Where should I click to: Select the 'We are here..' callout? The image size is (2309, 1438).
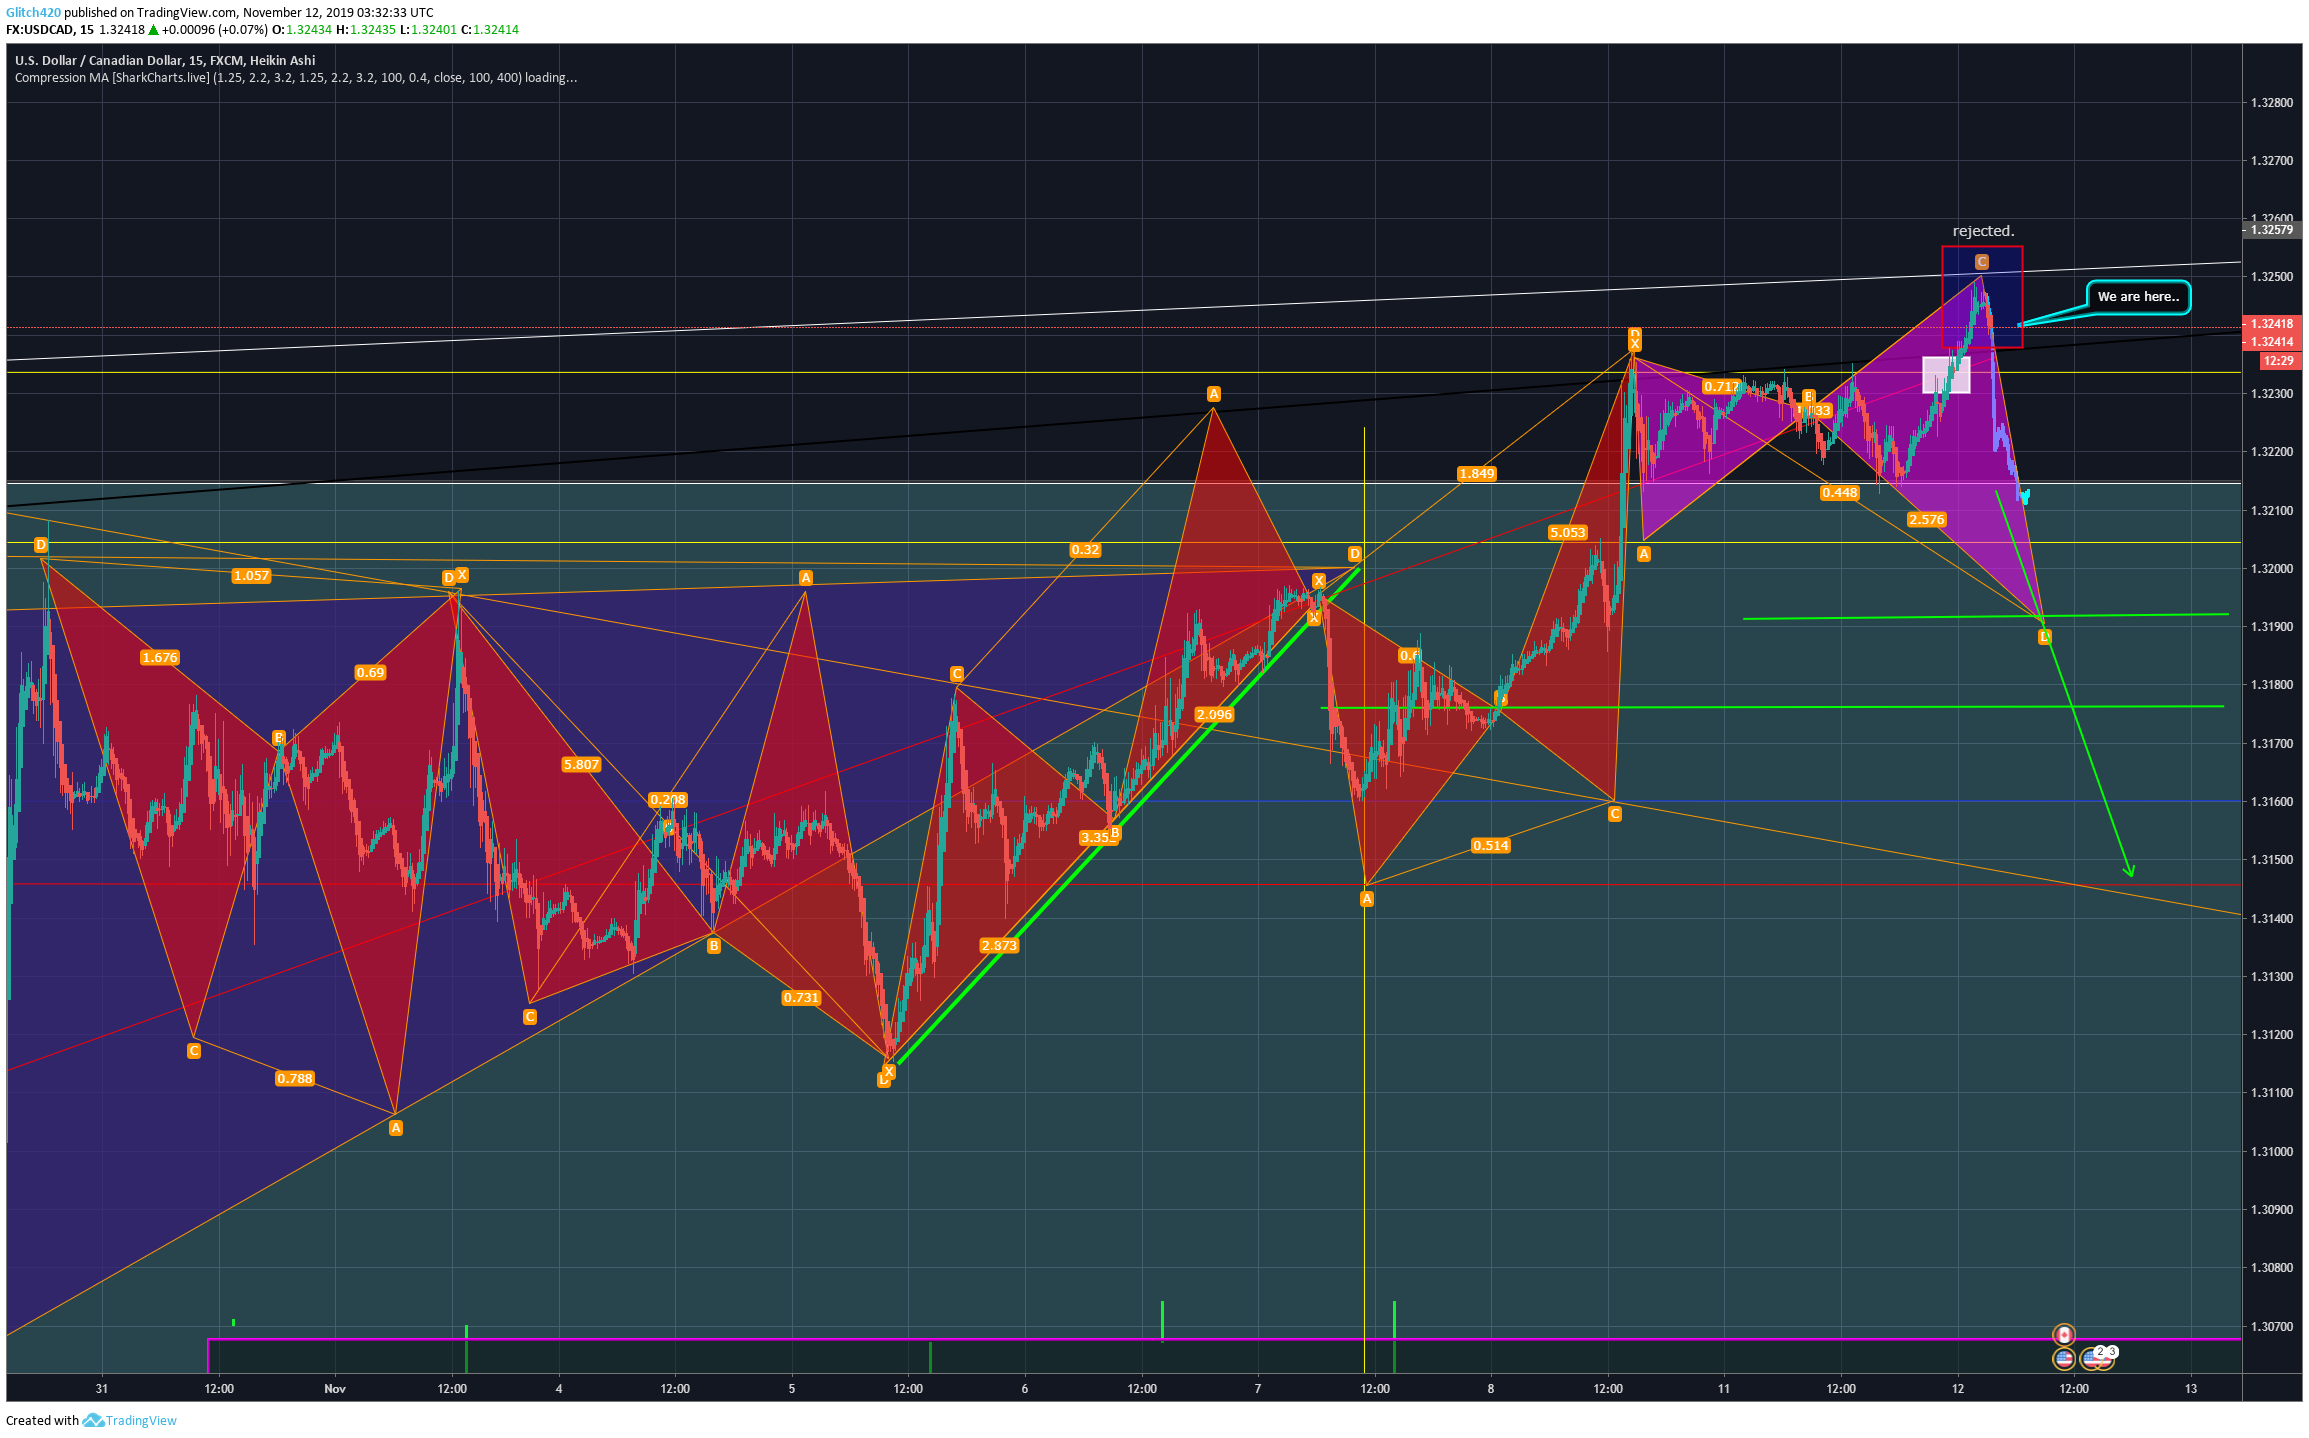(2138, 297)
